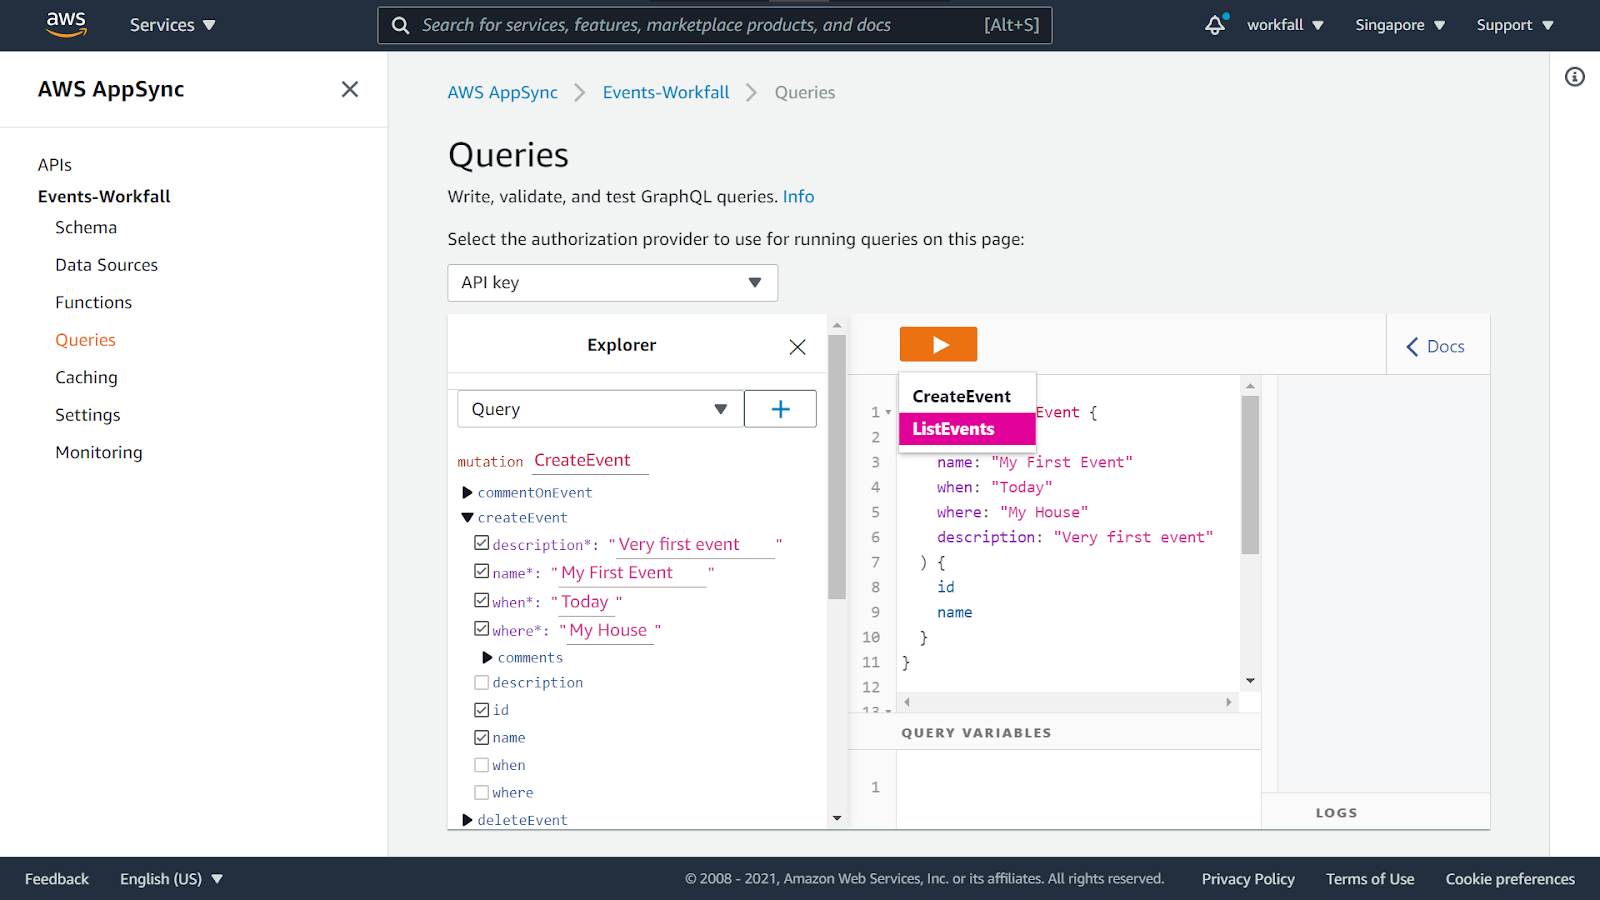Add new operation with plus button

(x=781, y=409)
